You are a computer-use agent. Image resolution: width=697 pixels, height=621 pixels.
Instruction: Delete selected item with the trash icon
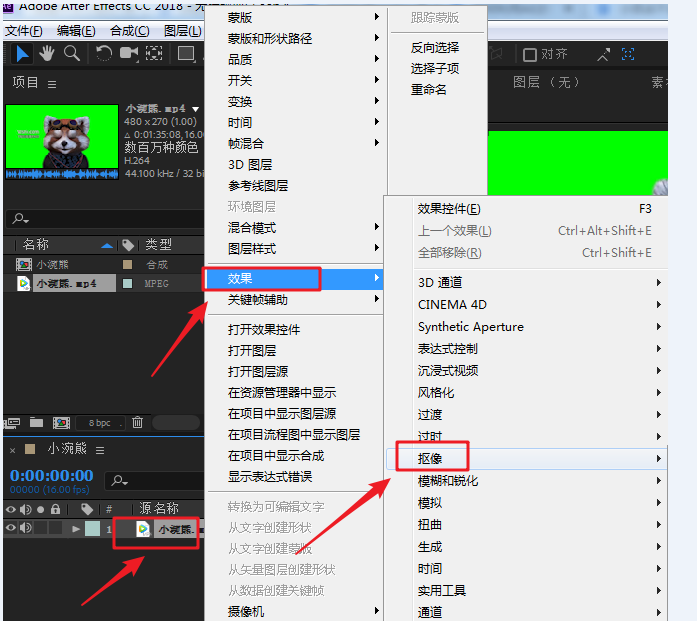137,422
